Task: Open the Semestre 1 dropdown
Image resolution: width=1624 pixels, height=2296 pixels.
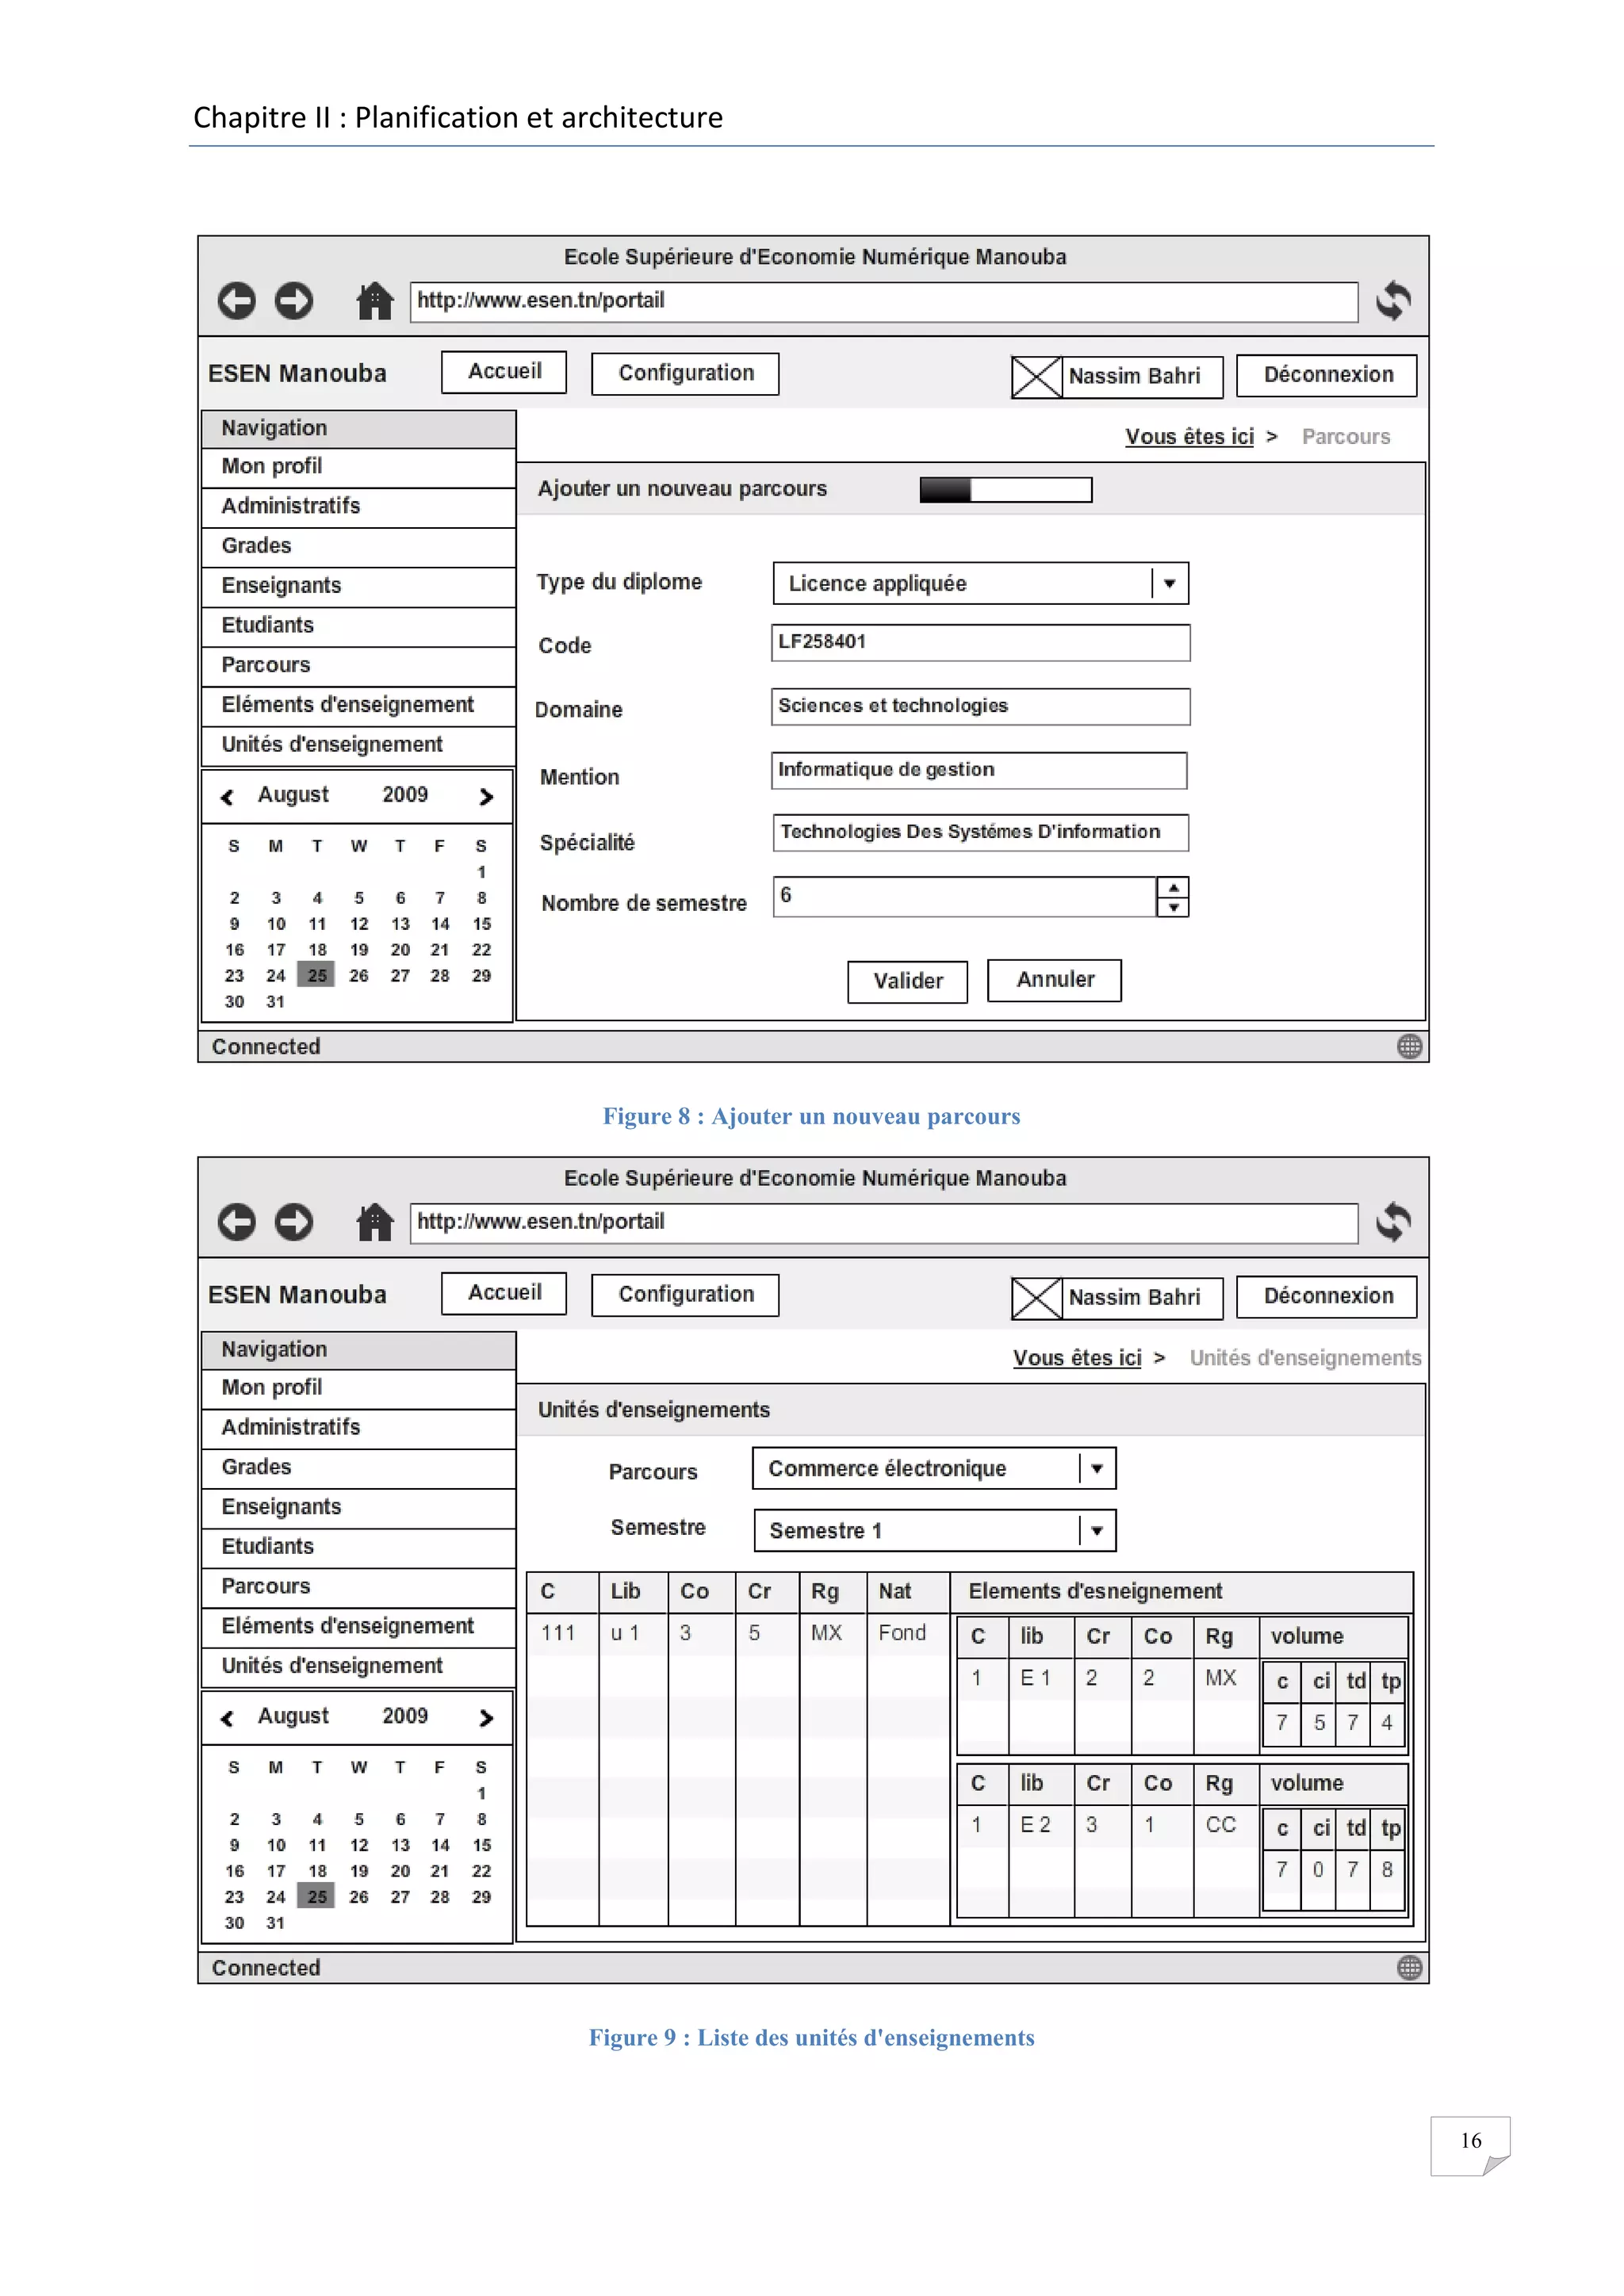Action: [1097, 1530]
